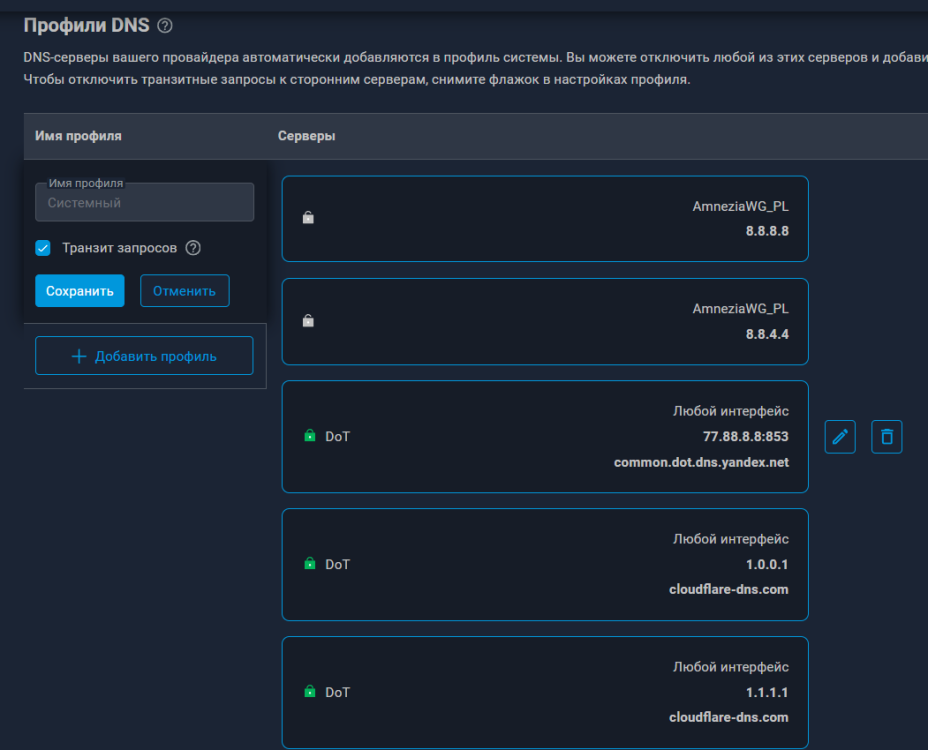
Task: Click green lock on 1.0.0.1 card
Action: 309,564
